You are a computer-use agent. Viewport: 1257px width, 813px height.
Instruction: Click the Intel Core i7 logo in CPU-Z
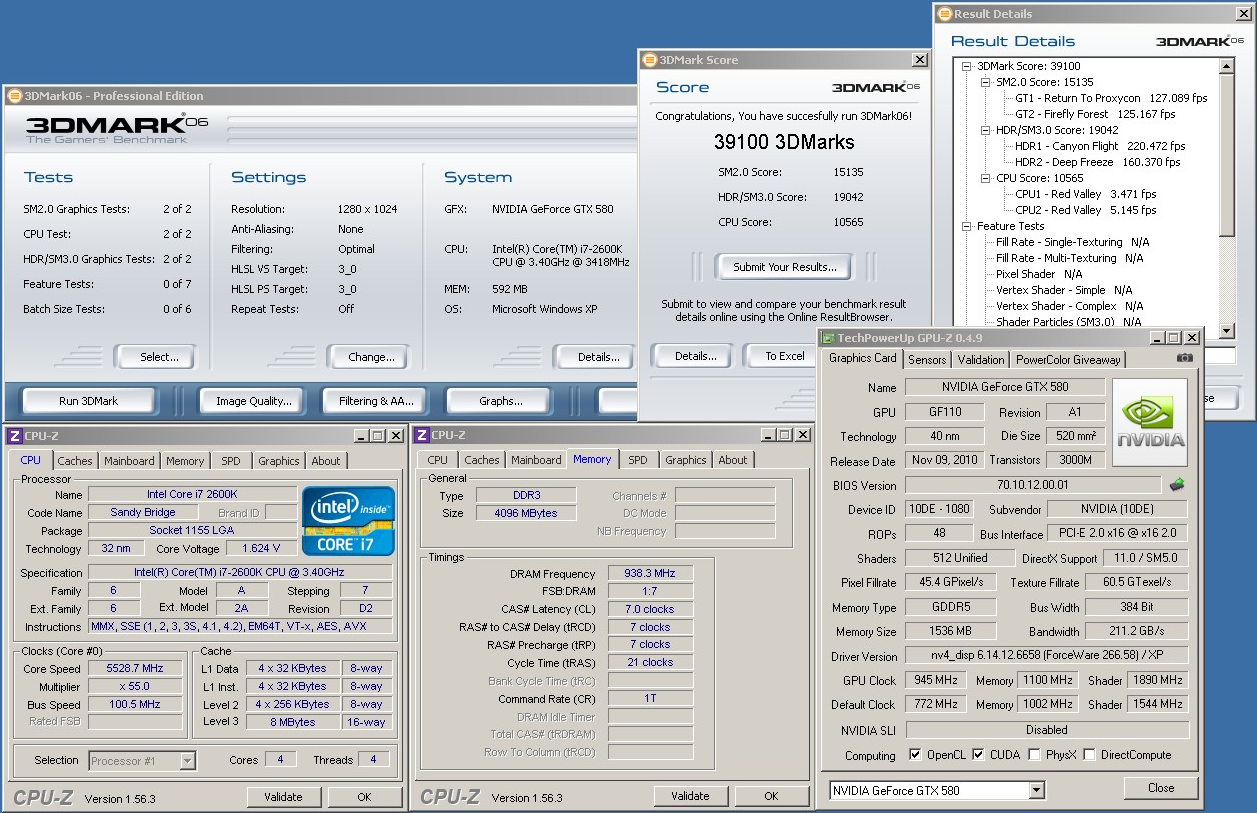(x=349, y=521)
